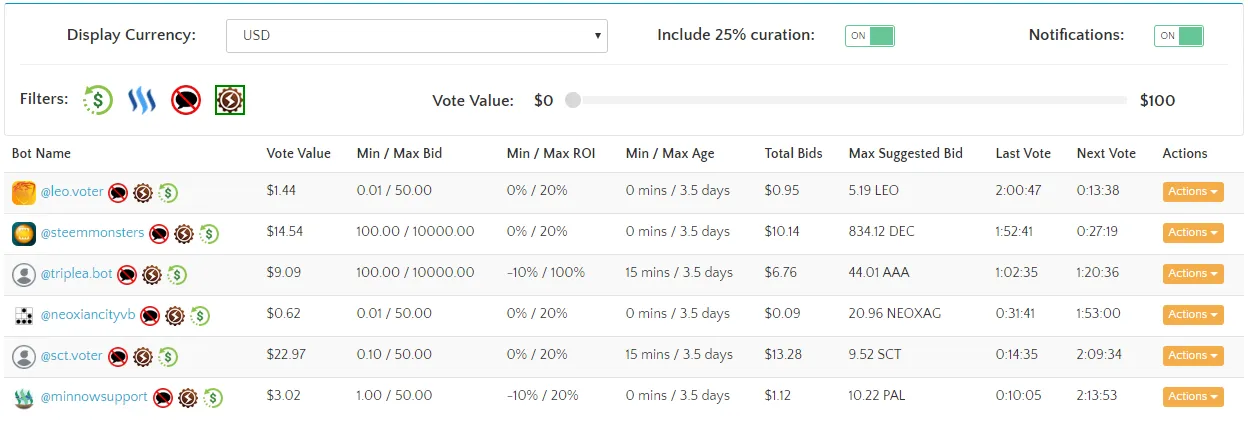This screenshot has width=1248, height=422.
Task: Click the @leo.voter avatar icon
Action: [x=24, y=193]
